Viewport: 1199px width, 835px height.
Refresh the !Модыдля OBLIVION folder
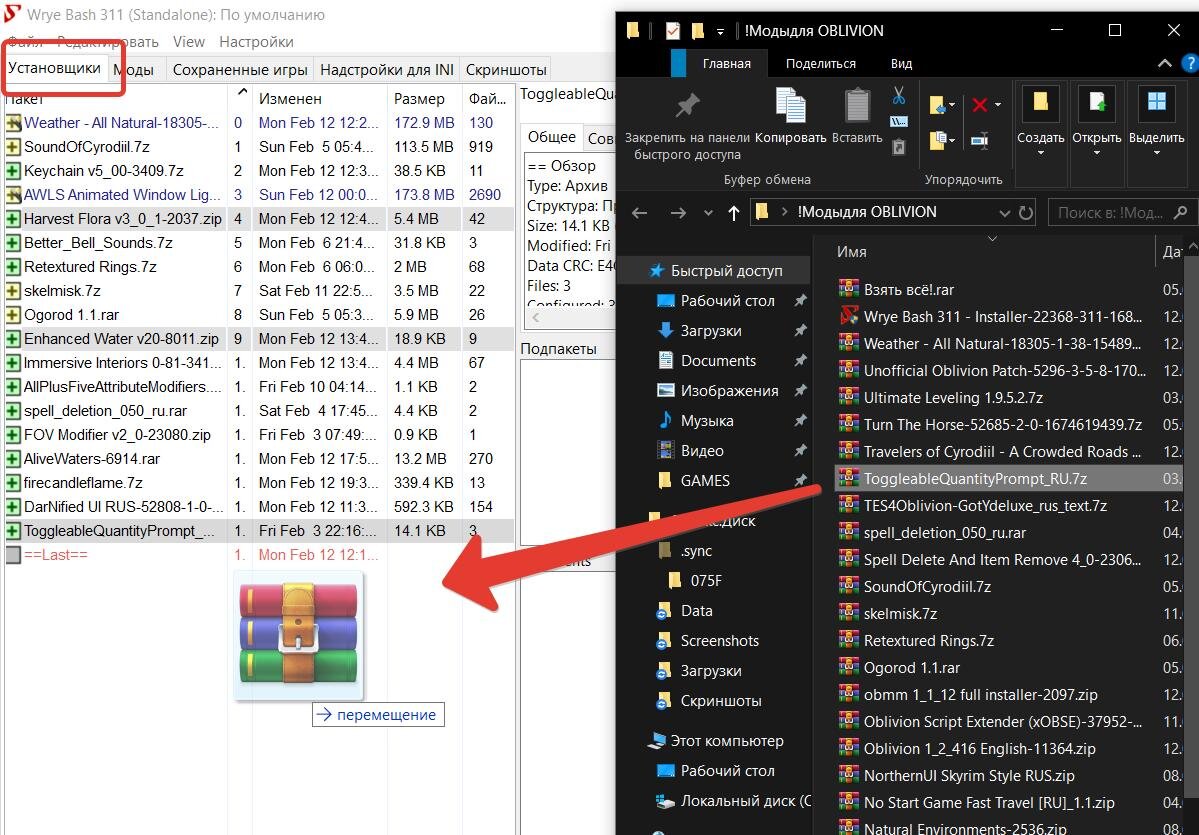pyautogui.click(x=1025, y=213)
